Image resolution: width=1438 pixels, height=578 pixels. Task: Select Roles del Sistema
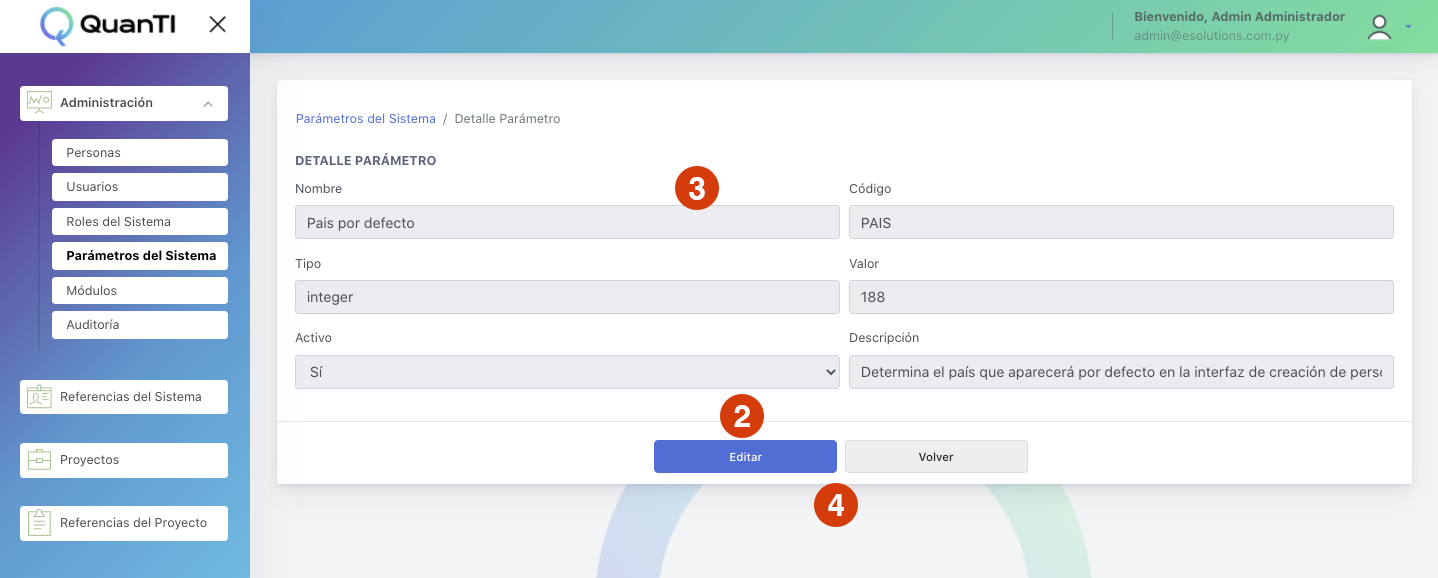click(x=140, y=222)
